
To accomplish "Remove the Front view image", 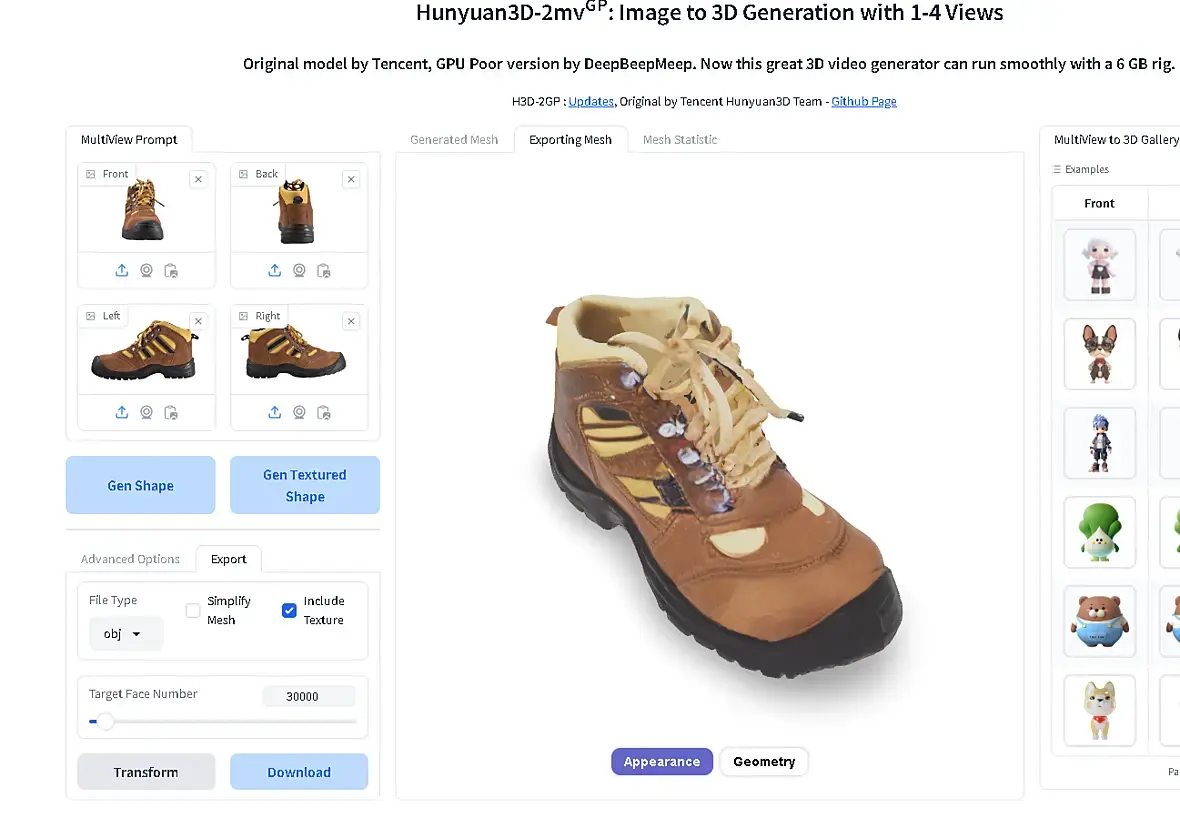I will click(198, 179).
